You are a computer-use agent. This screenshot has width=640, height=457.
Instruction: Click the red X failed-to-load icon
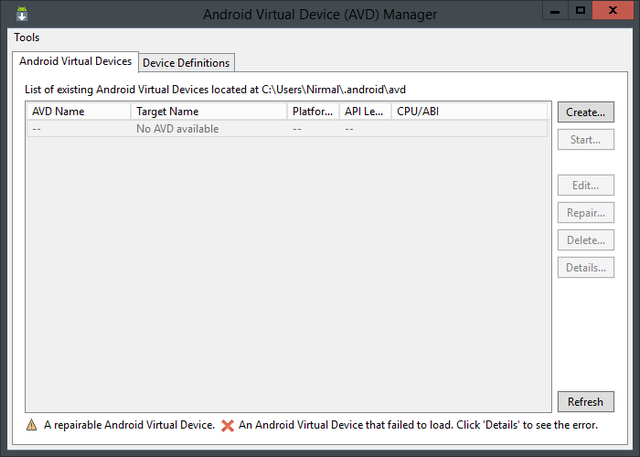point(227,426)
